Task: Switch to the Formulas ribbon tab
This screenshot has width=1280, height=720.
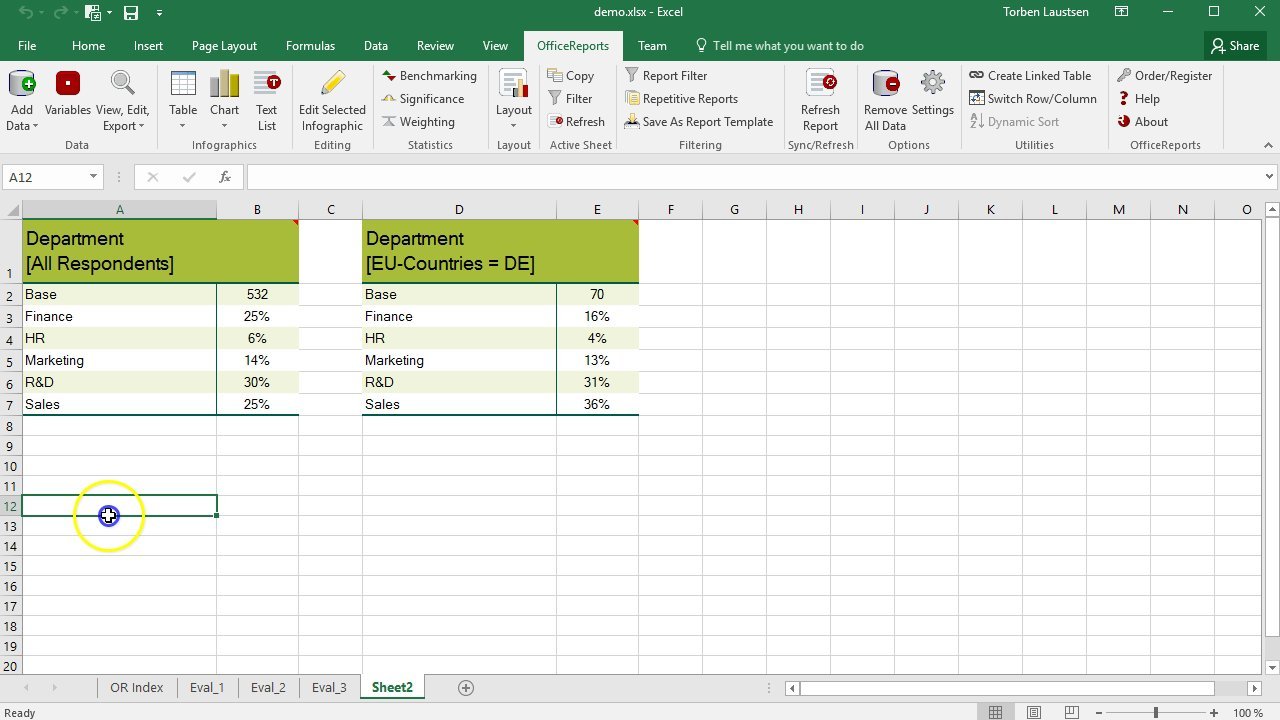Action: (310, 45)
